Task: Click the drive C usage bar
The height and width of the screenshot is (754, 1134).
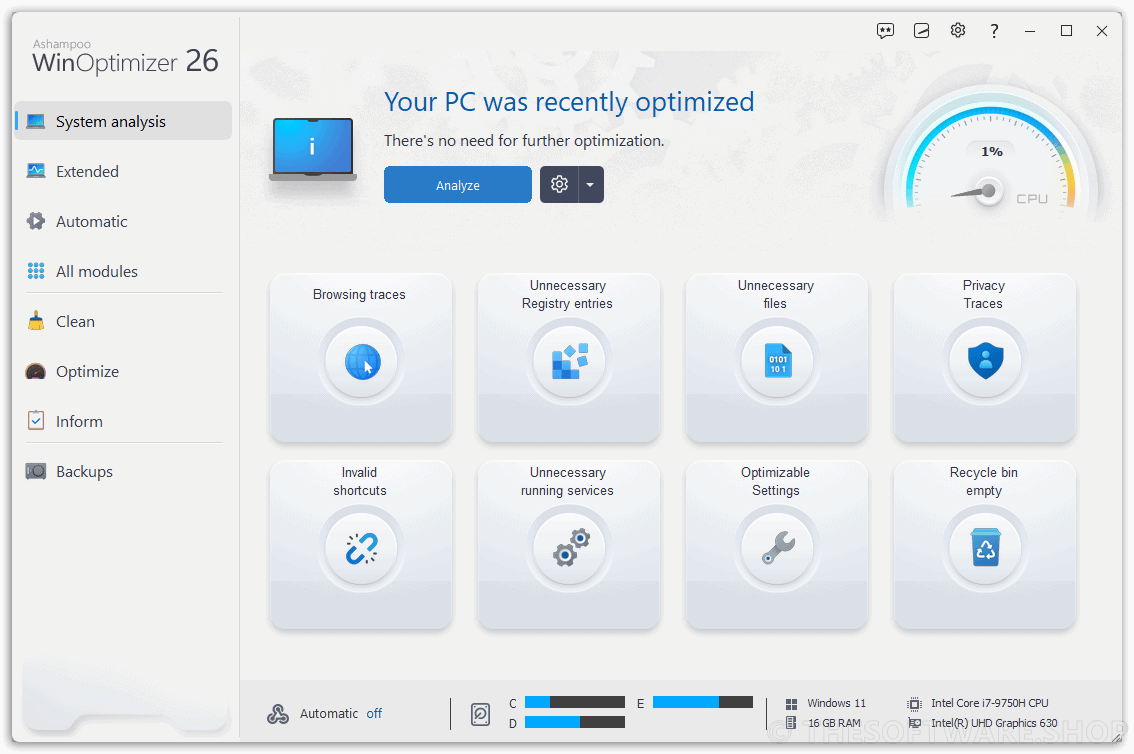Action: tap(575, 702)
